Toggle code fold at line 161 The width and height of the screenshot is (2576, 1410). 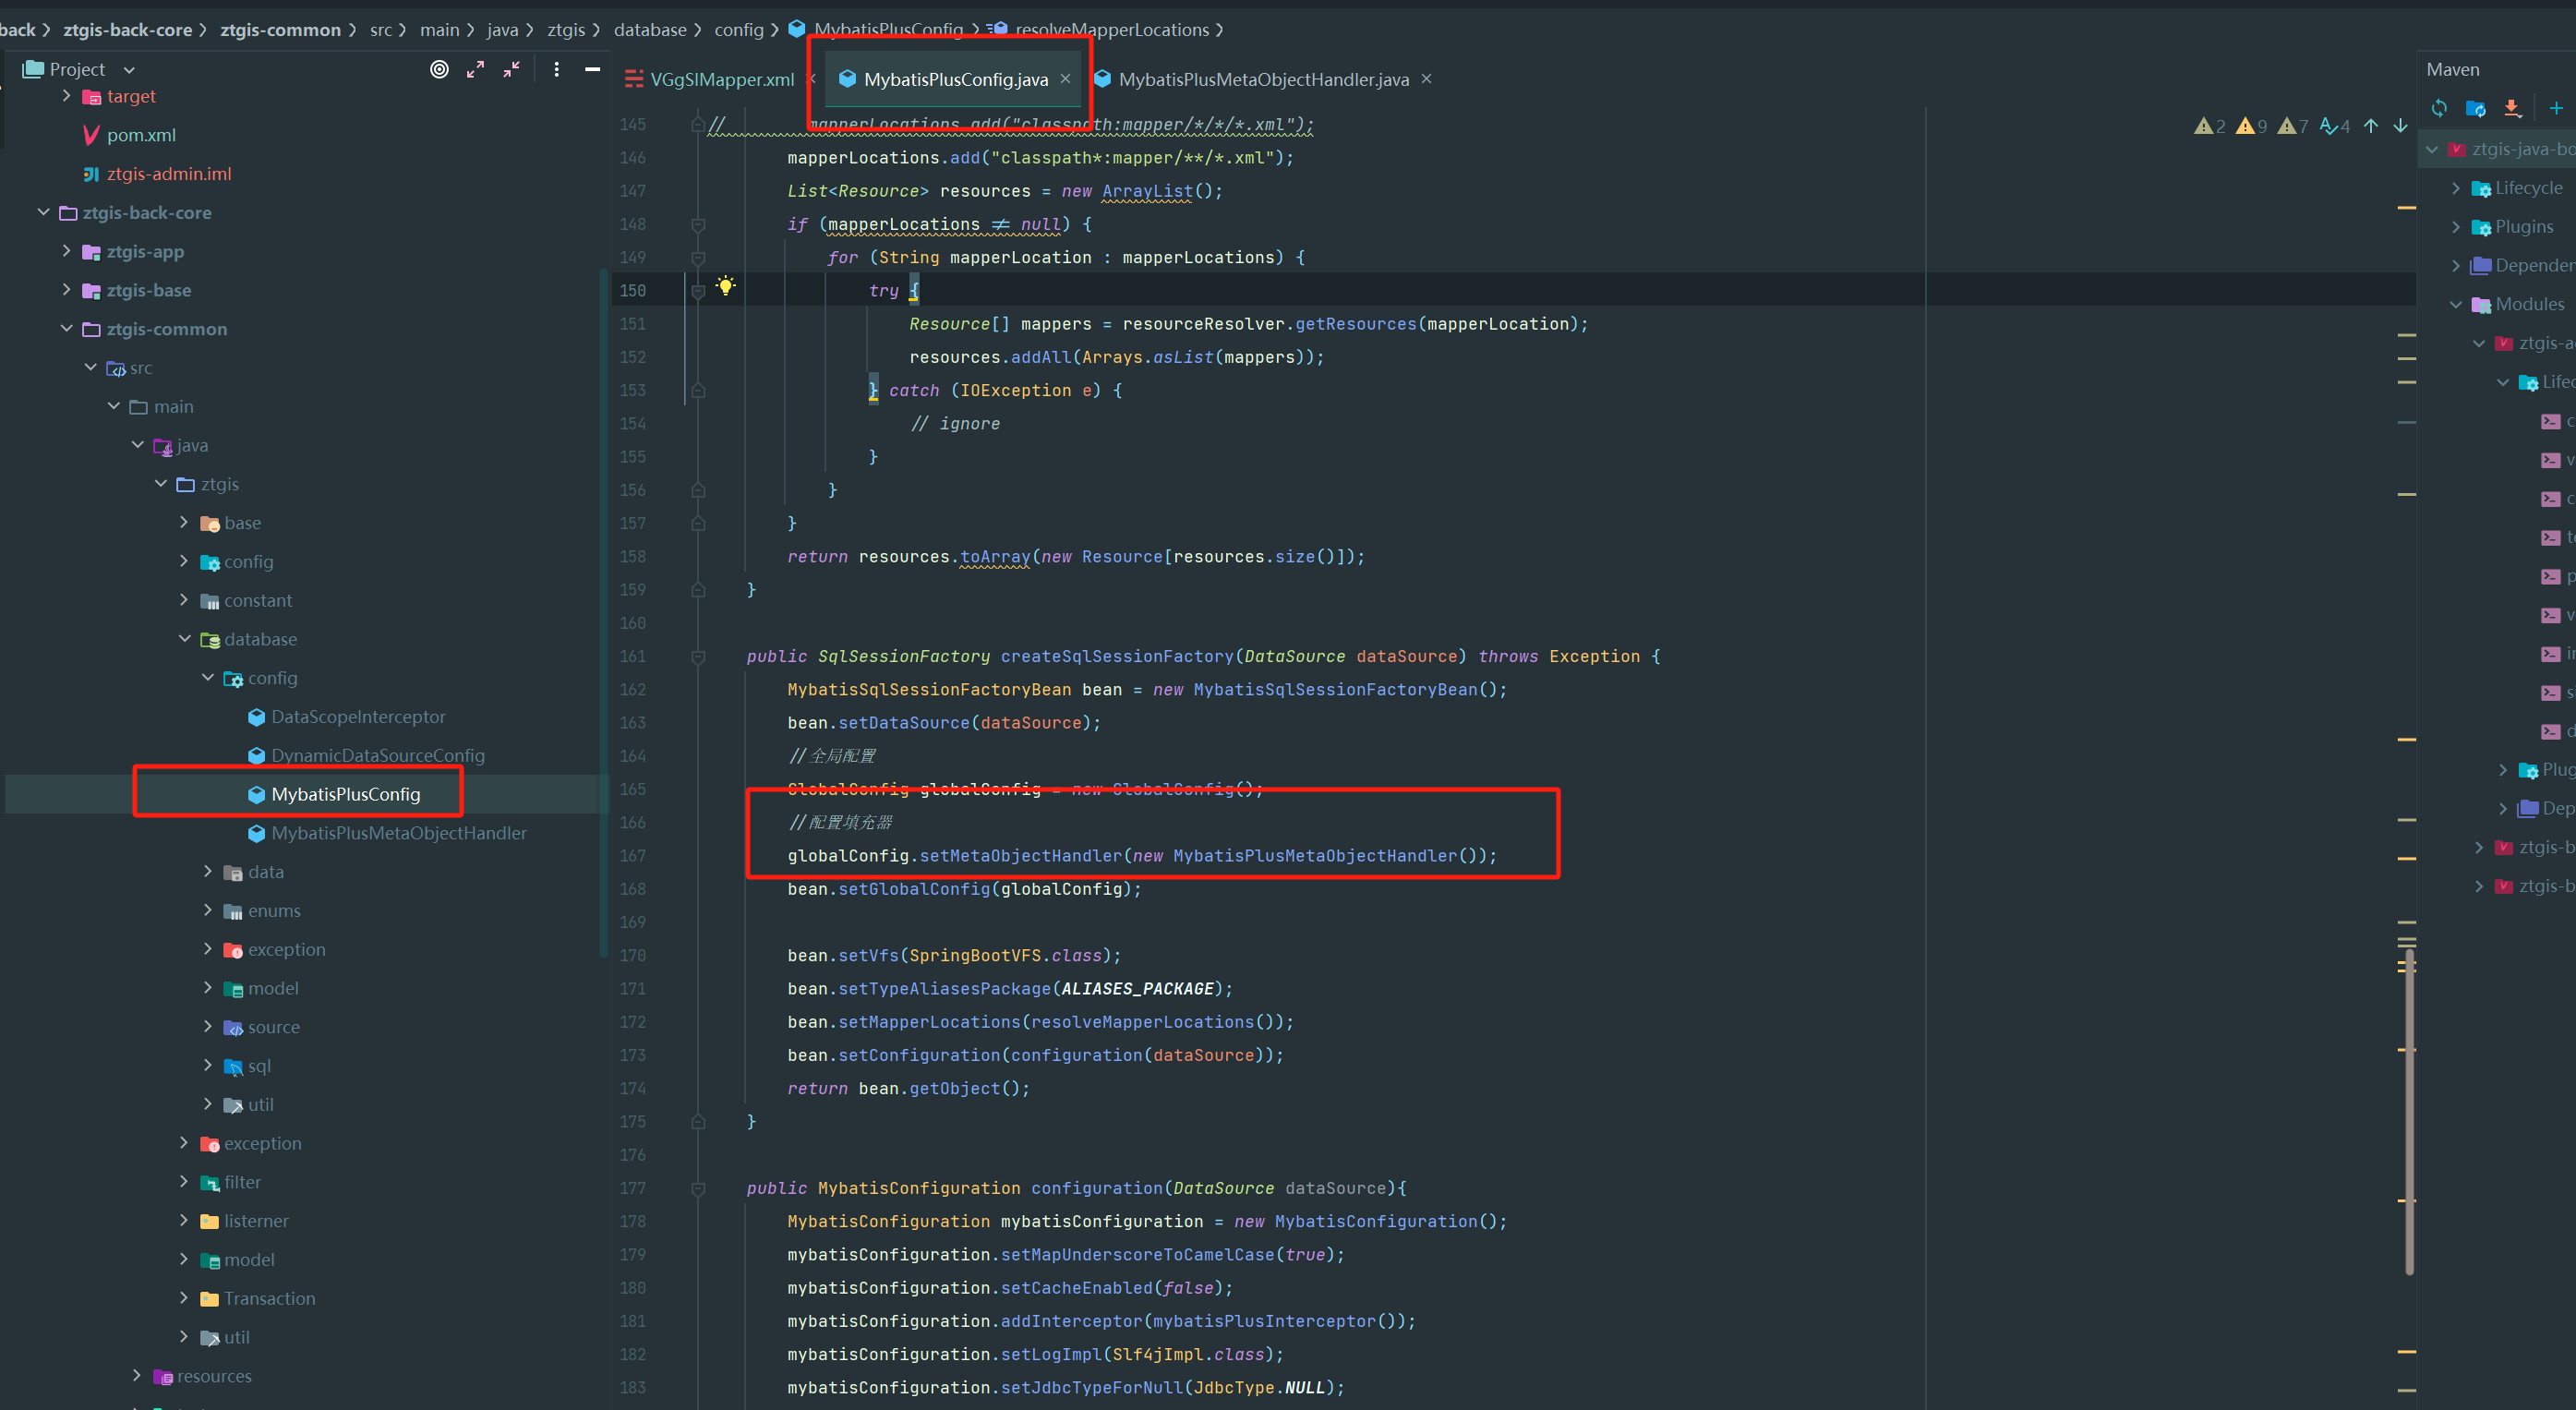(698, 657)
